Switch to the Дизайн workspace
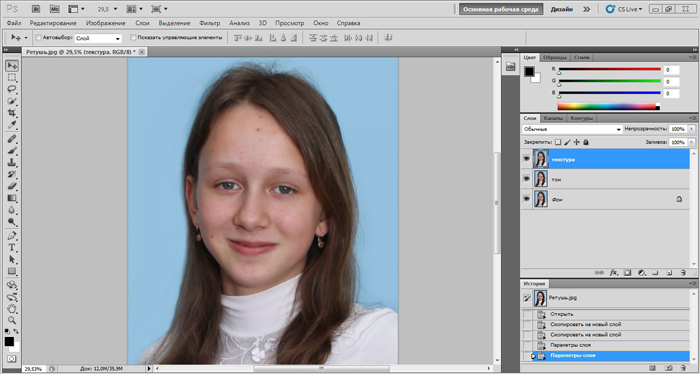 coord(562,9)
